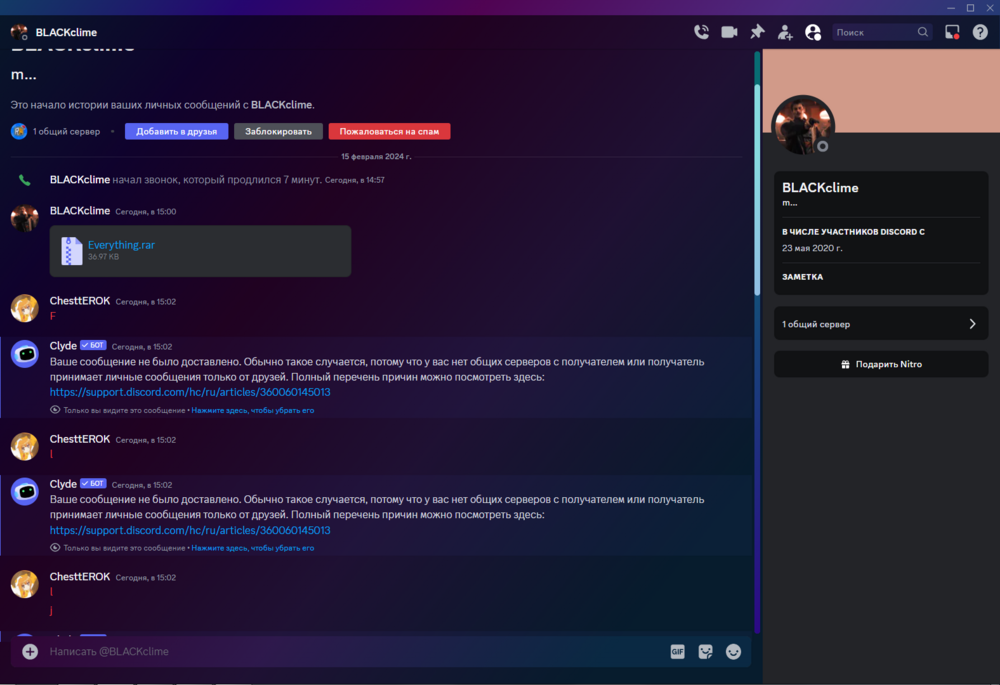Click БОТ badge on first Clyde message

(x=93, y=346)
